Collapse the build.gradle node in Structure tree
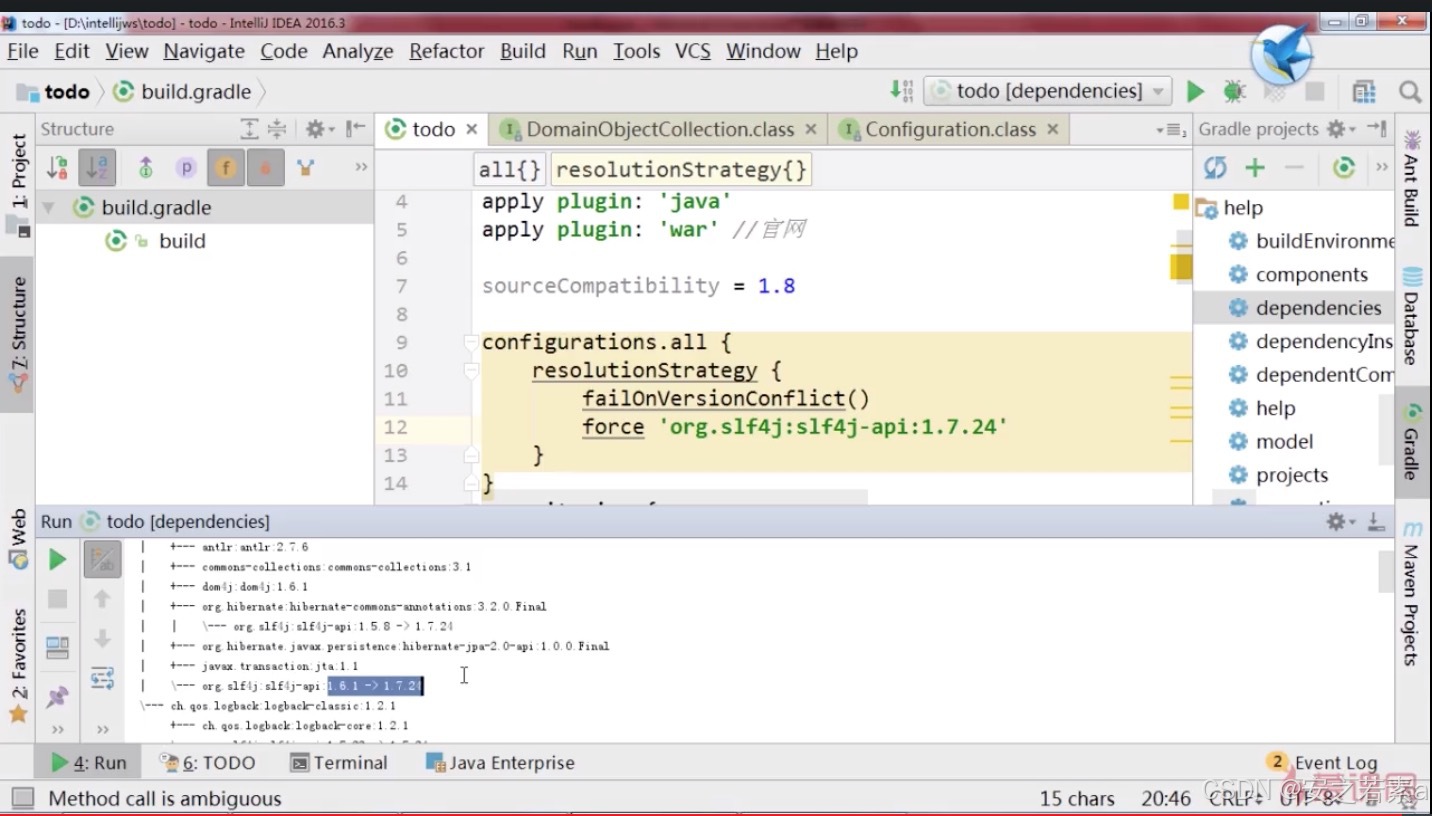The height and width of the screenshot is (816, 1432). tap(48, 208)
